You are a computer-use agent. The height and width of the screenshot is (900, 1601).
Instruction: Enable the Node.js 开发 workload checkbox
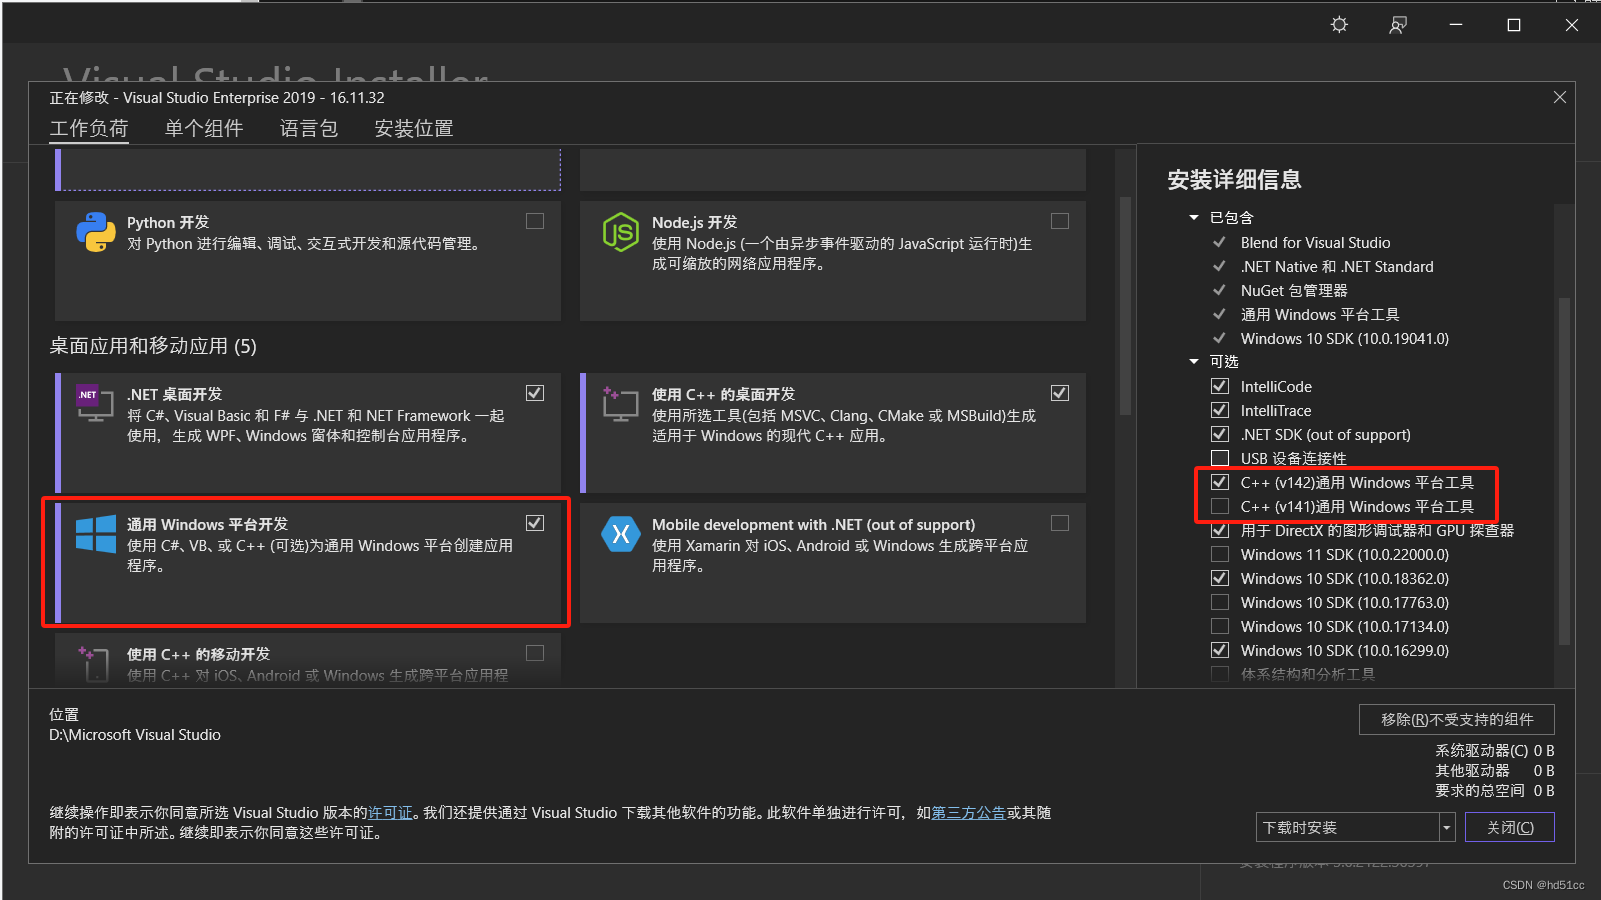point(1060,221)
